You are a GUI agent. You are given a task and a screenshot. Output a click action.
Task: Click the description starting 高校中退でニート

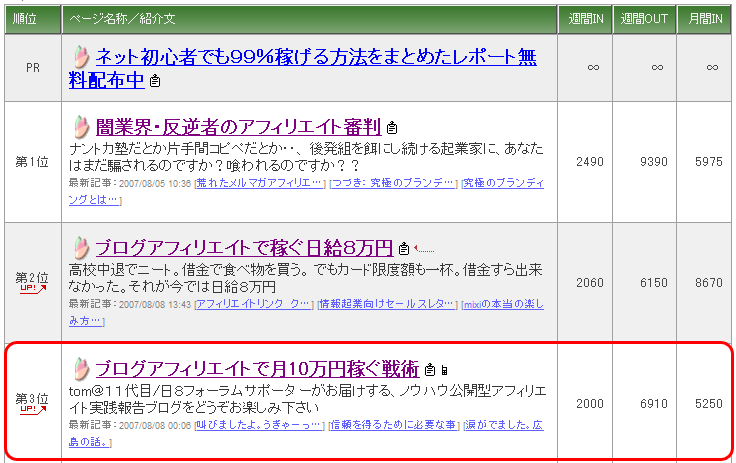[305, 278]
